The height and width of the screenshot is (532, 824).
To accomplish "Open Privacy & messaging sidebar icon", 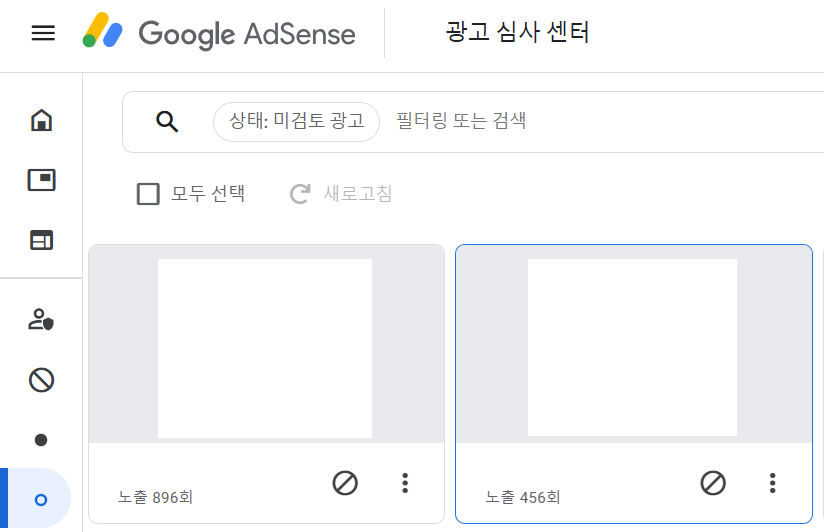I will (41, 320).
